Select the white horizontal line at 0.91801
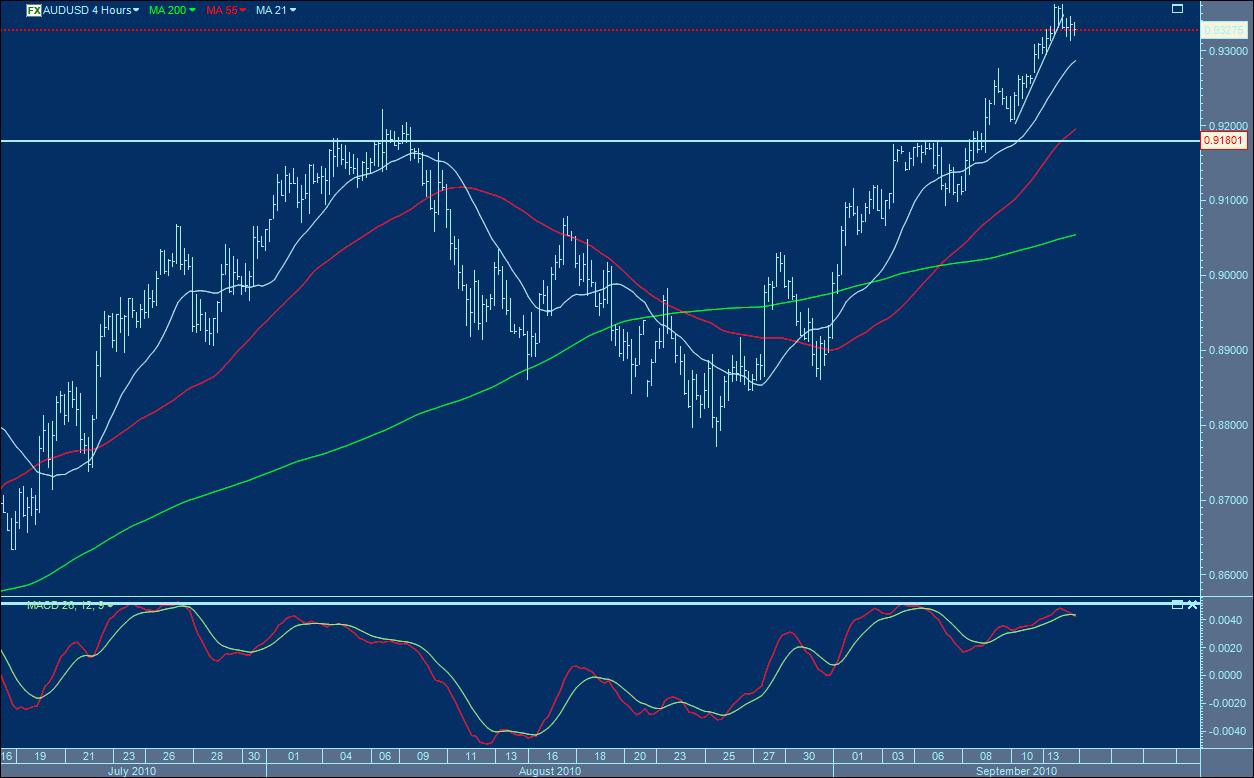Viewport: 1254px width, 778px height. 600,141
